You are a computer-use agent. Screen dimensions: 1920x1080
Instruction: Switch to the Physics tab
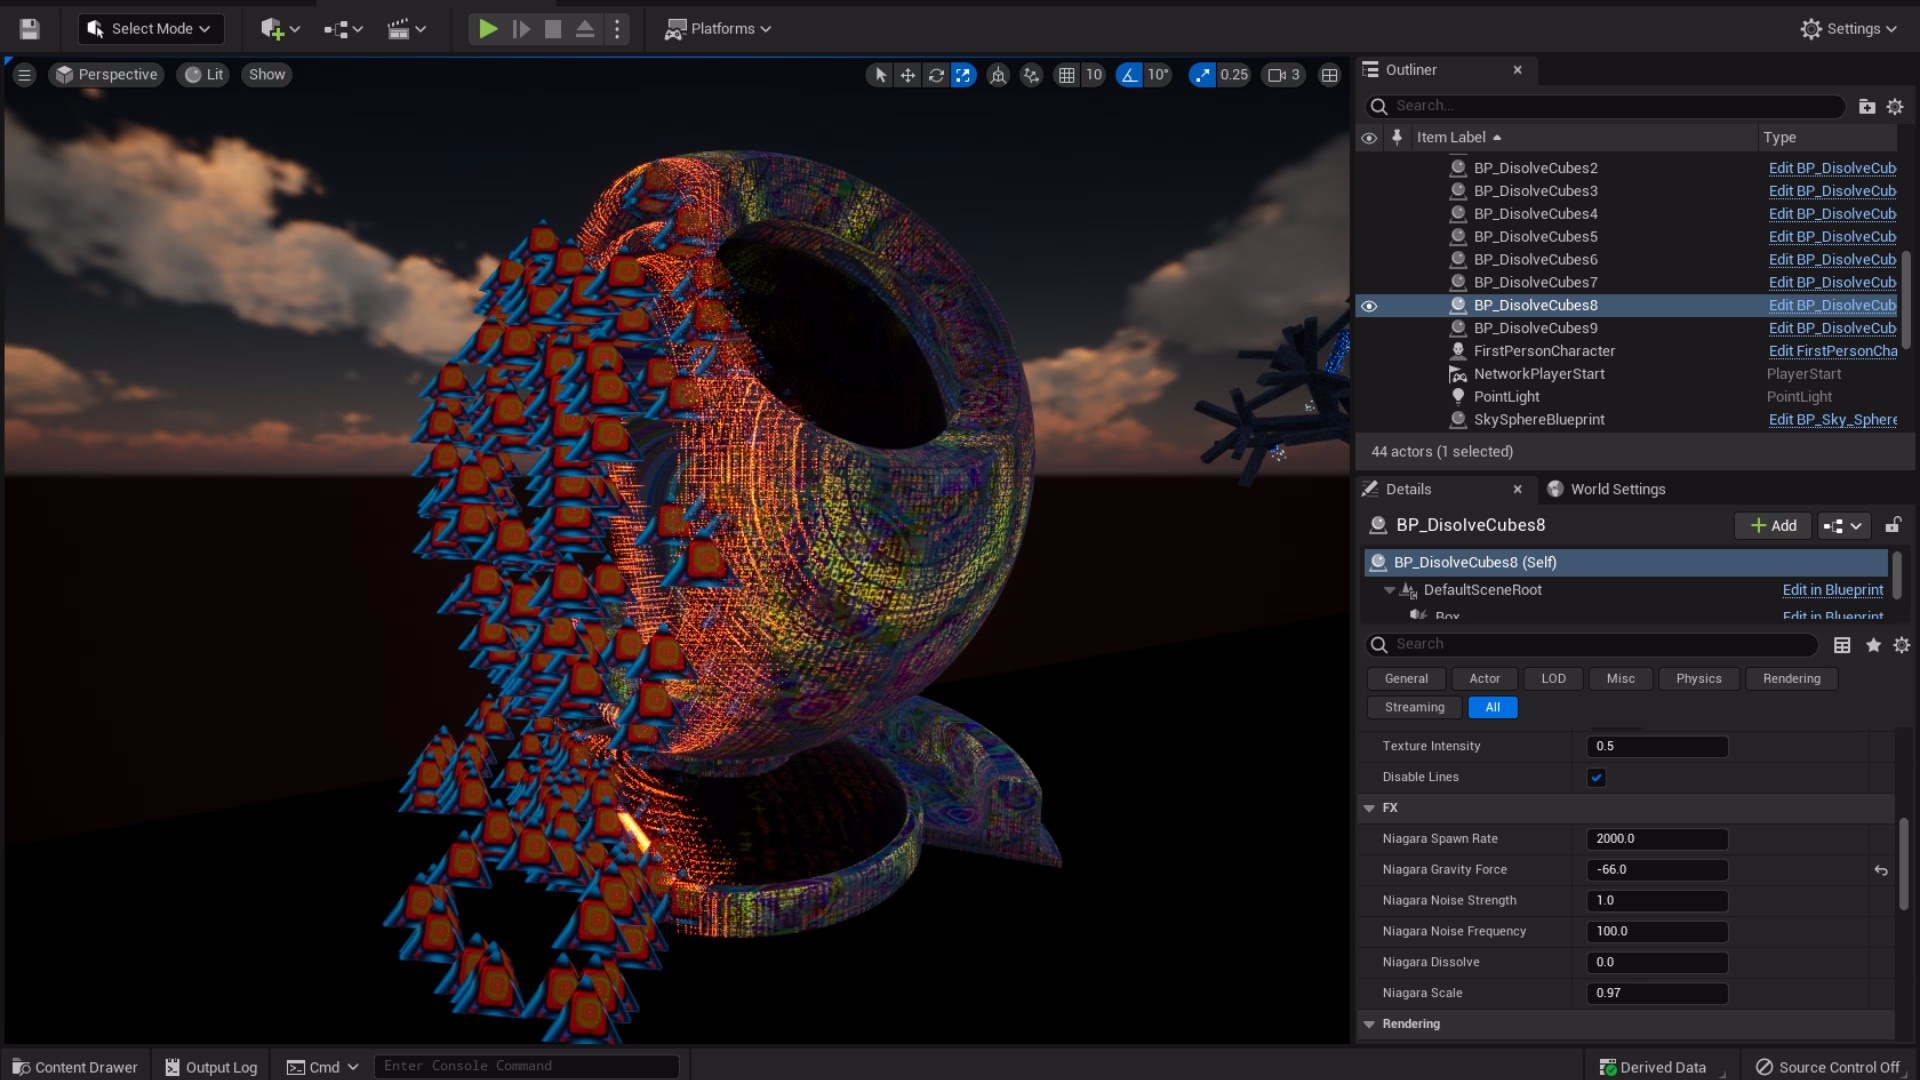[x=1698, y=678]
